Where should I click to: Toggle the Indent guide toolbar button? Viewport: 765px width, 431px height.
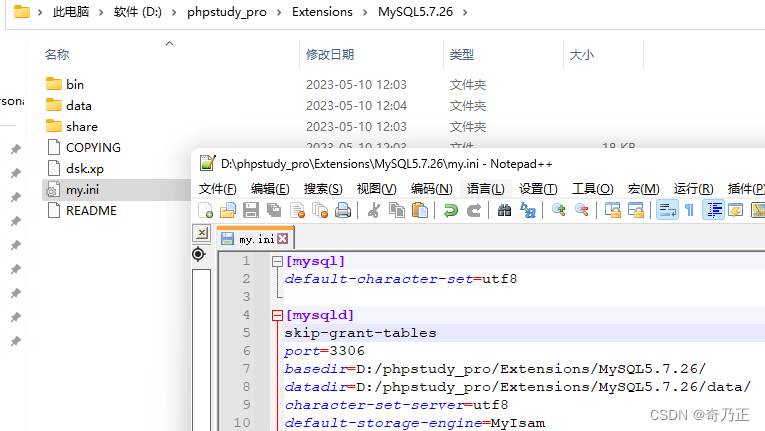coord(713,210)
